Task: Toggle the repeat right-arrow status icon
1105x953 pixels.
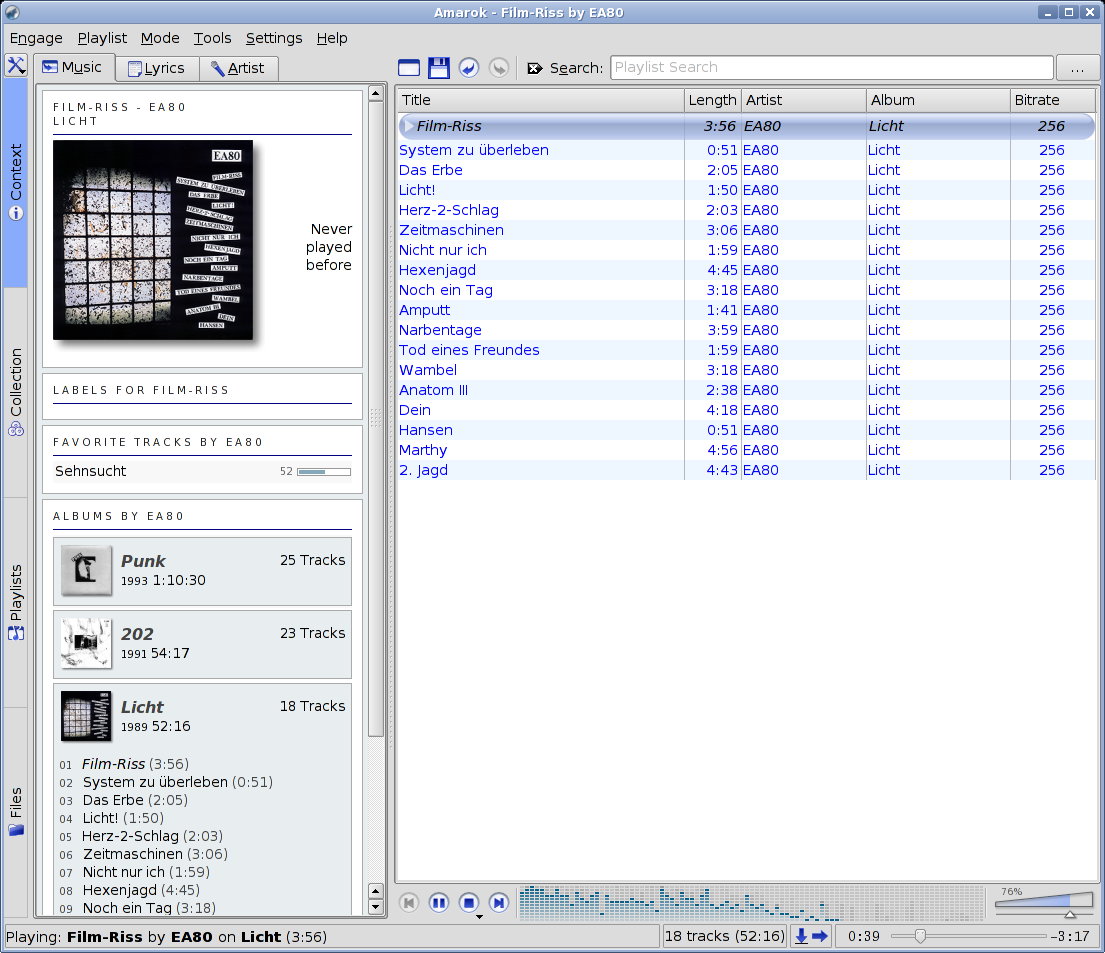Action: click(820, 936)
